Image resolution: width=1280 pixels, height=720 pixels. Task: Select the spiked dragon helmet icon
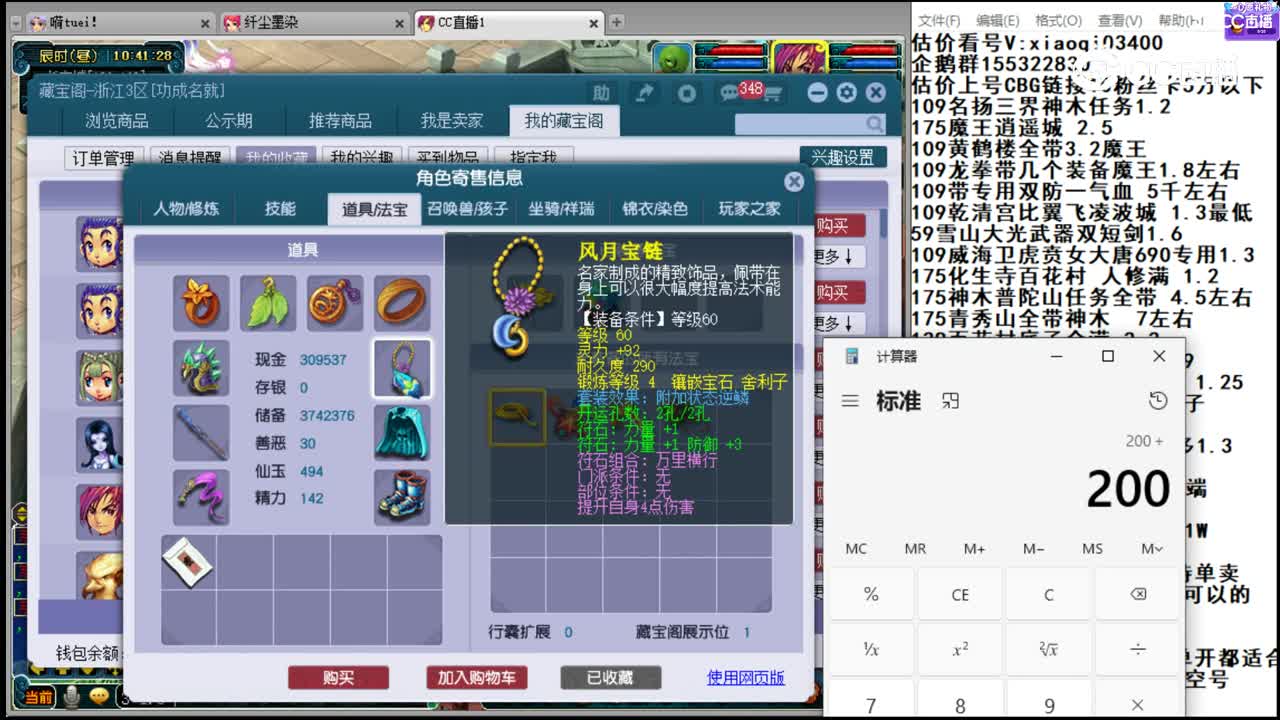tap(201, 368)
